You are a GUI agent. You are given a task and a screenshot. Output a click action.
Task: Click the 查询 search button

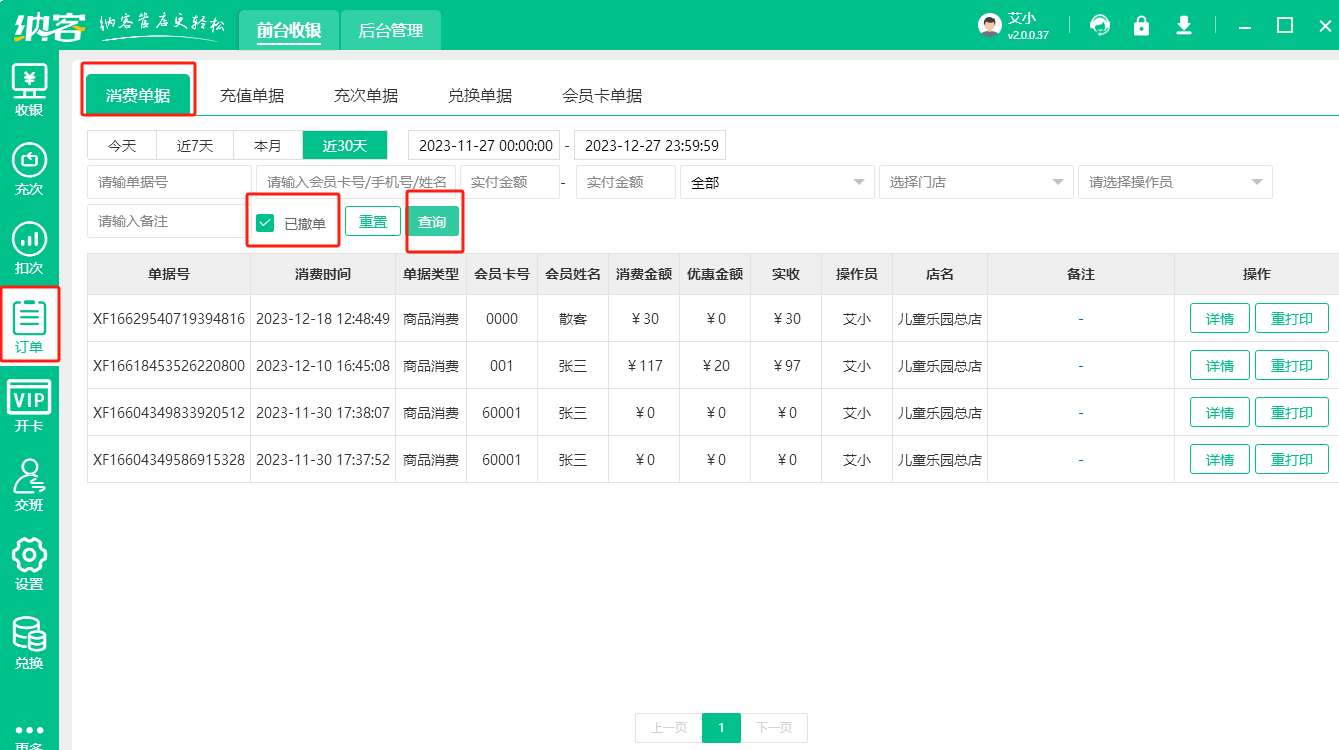(x=432, y=222)
